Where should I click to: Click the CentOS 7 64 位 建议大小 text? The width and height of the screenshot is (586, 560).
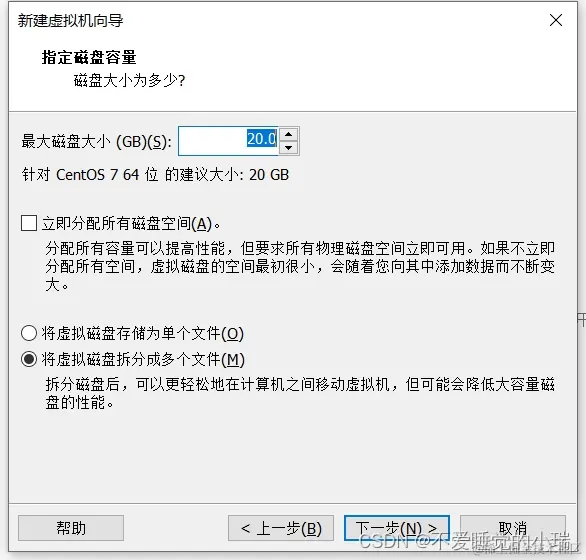[x=155, y=175]
